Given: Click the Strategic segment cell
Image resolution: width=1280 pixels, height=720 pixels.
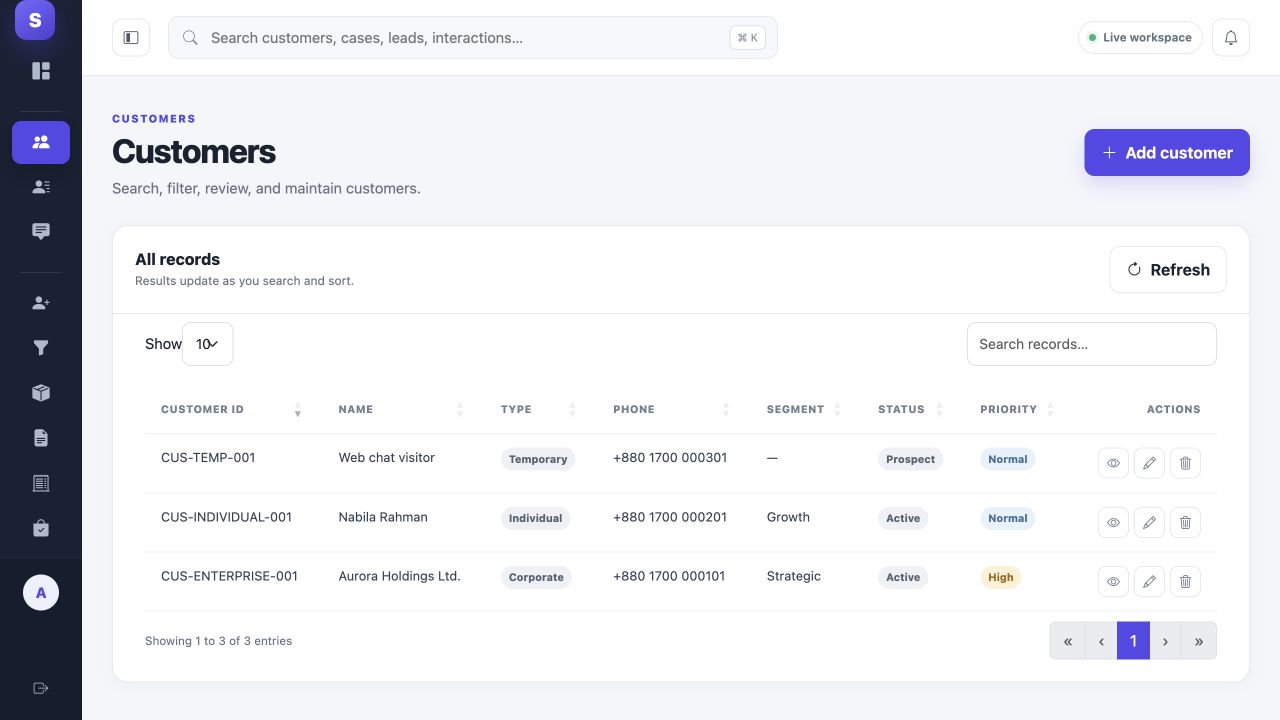Looking at the screenshot, I should click(x=794, y=576).
